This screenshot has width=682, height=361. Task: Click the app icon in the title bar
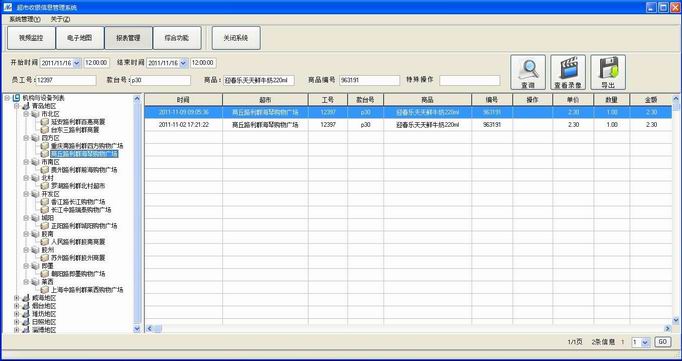tap(7, 7)
